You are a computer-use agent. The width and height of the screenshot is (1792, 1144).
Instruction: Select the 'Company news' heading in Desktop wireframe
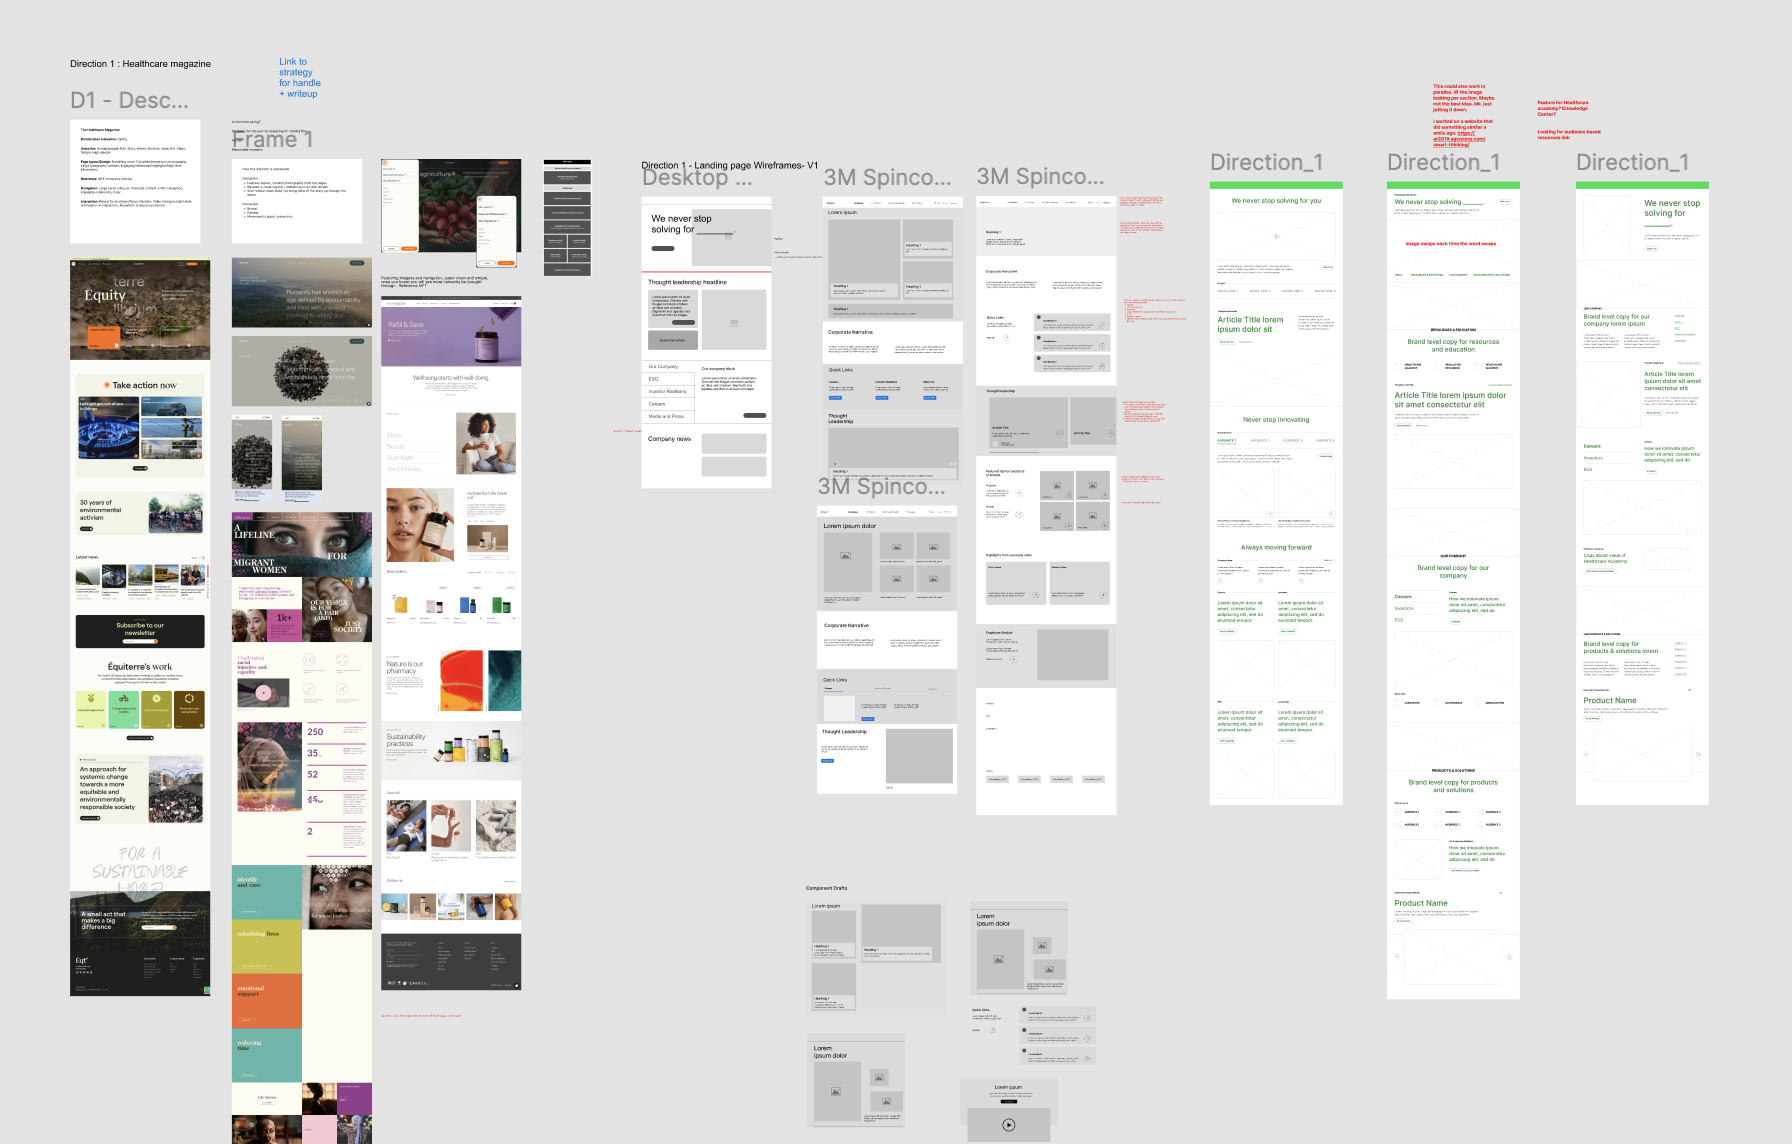pos(669,439)
